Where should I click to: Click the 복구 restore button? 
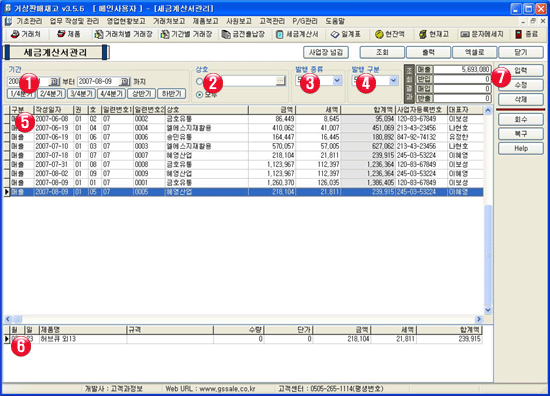point(521,134)
